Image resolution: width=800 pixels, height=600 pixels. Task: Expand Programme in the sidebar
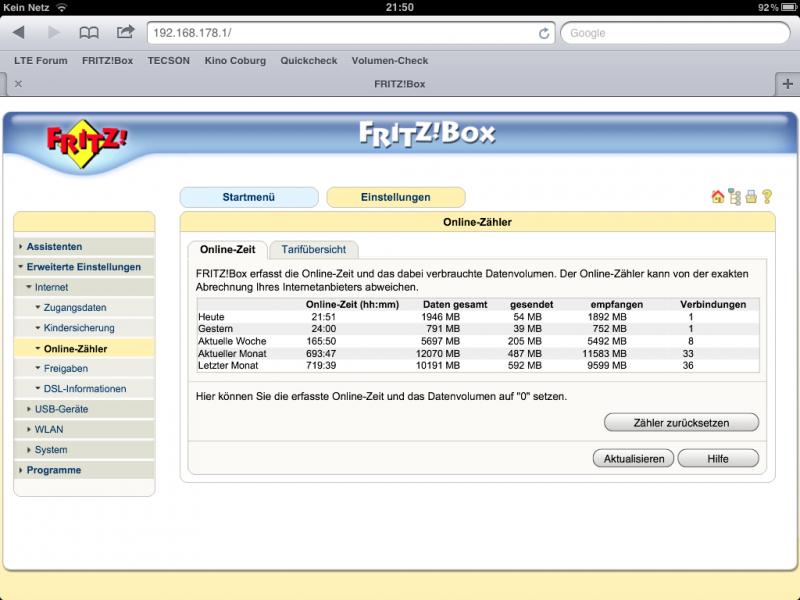(x=84, y=470)
